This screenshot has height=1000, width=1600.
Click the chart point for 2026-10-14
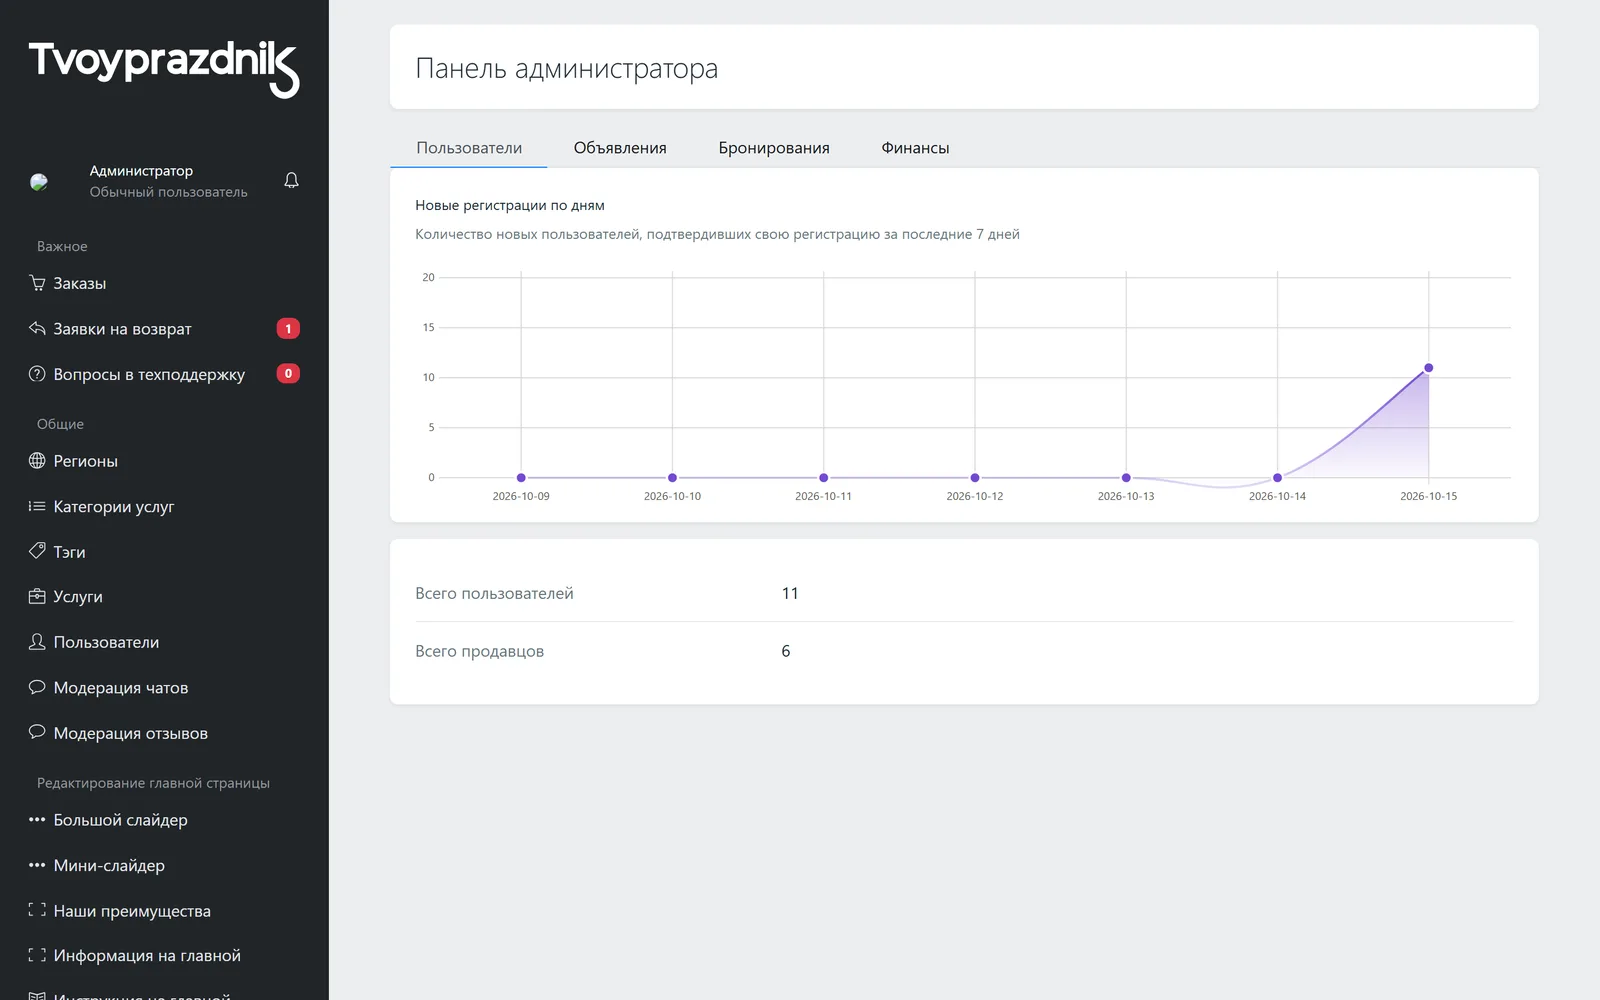click(x=1277, y=478)
